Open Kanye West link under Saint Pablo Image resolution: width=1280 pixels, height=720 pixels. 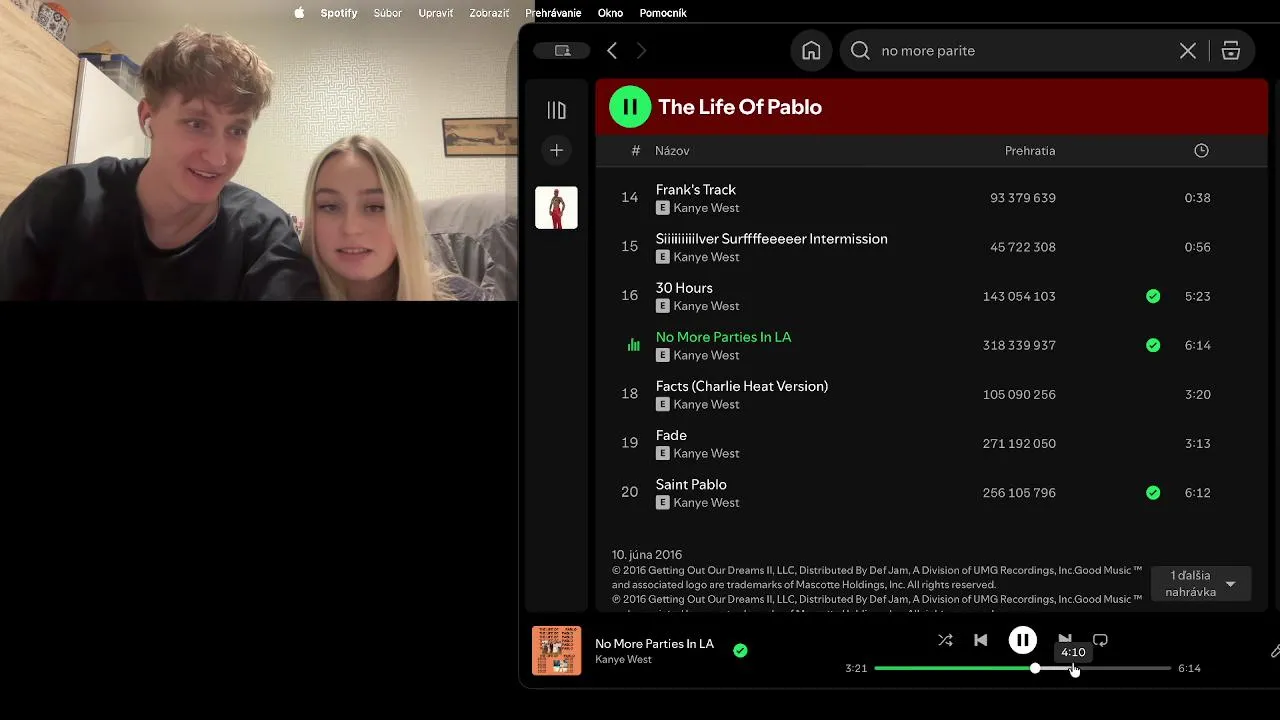(706, 503)
